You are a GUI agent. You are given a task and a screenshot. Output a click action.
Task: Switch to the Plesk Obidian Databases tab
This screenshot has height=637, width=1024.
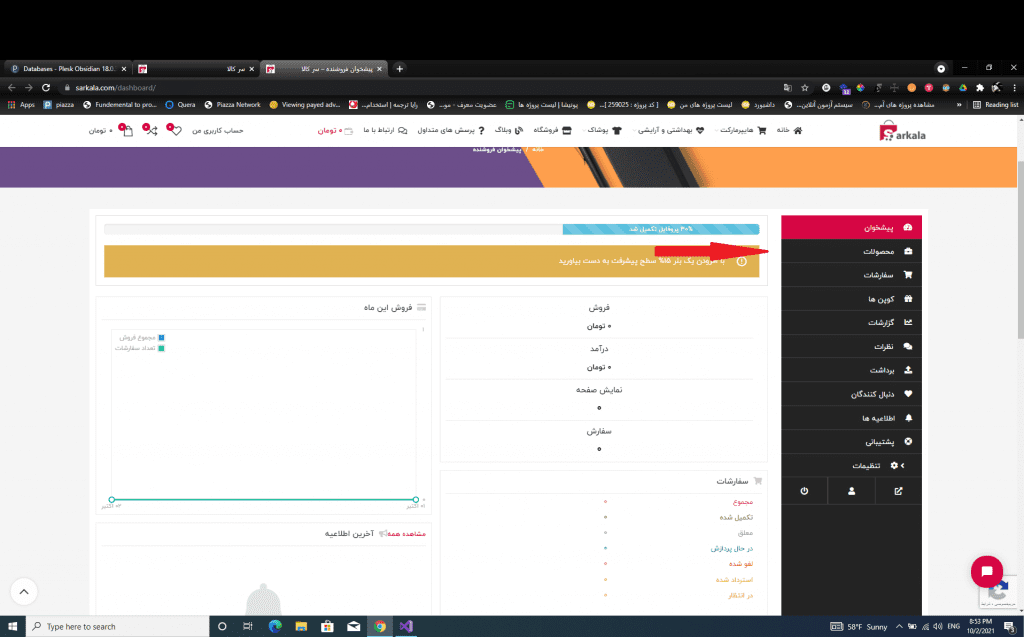66,69
